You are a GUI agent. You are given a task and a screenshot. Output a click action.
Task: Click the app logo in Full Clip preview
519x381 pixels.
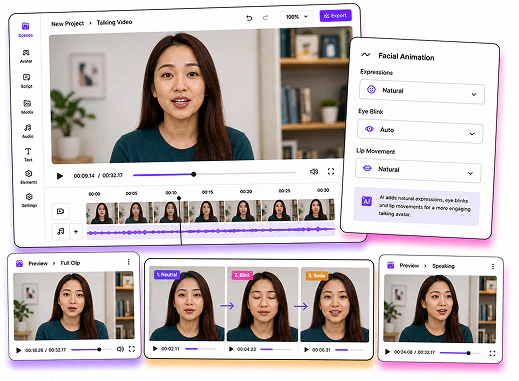(x=19, y=263)
